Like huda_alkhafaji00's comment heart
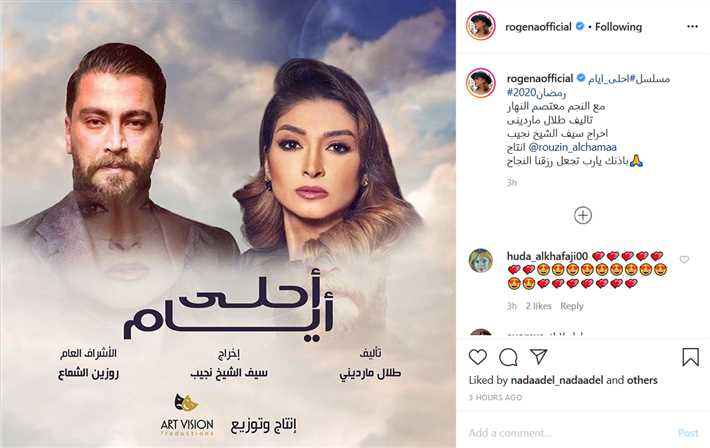The image size is (710, 448). tap(684, 260)
